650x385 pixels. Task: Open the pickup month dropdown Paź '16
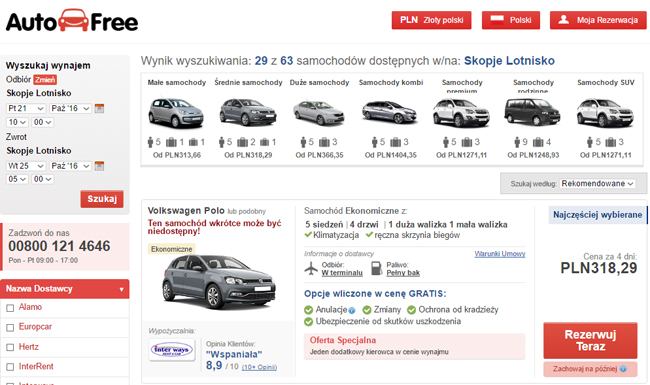[70, 109]
